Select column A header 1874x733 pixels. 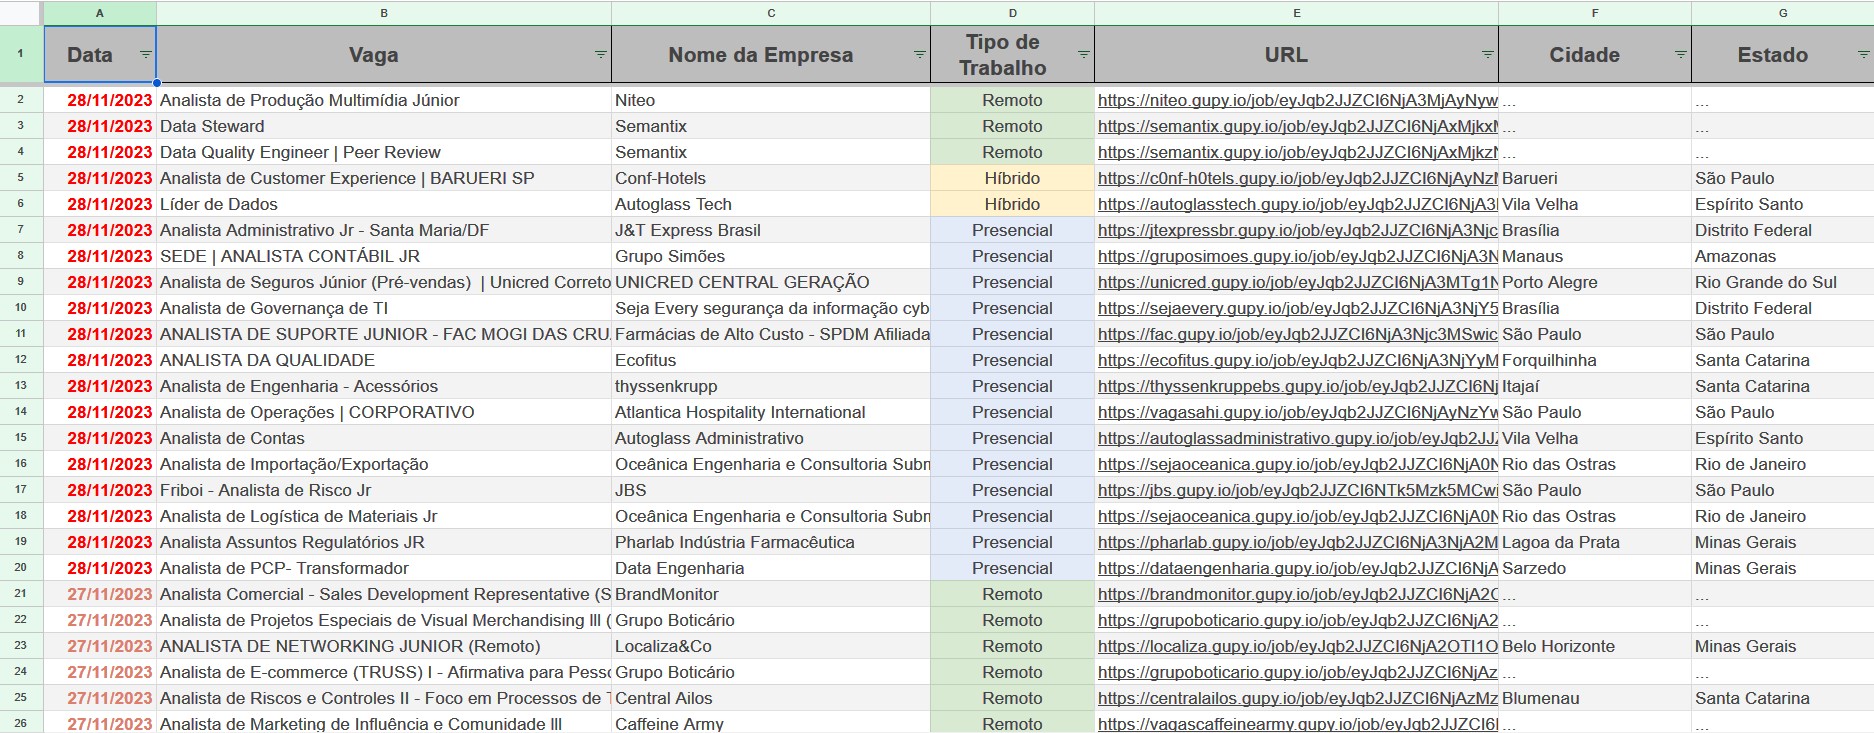click(100, 13)
